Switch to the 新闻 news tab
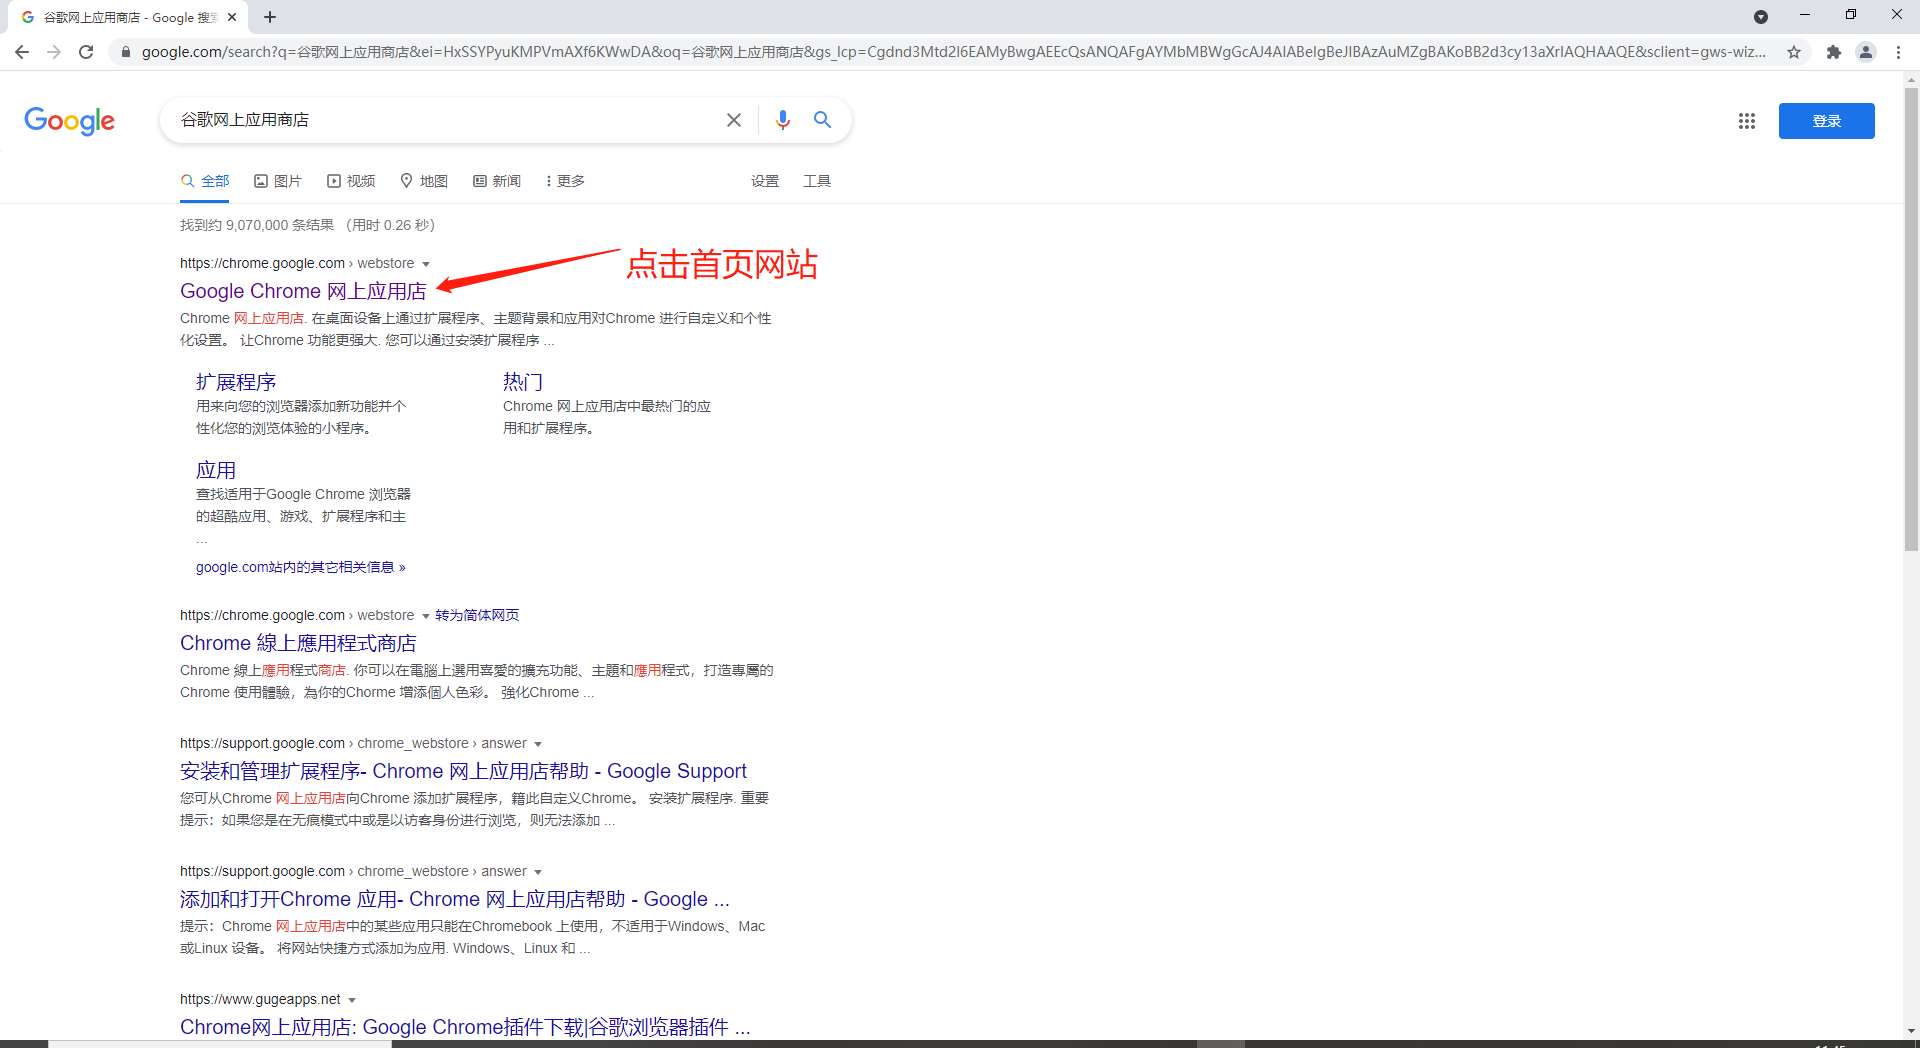Screen dimensions: 1920x1048 pyautogui.click(x=497, y=181)
